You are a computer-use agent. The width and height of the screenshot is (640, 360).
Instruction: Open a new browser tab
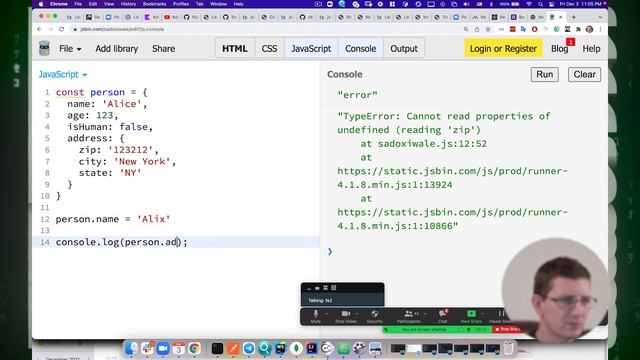(573, 17)
